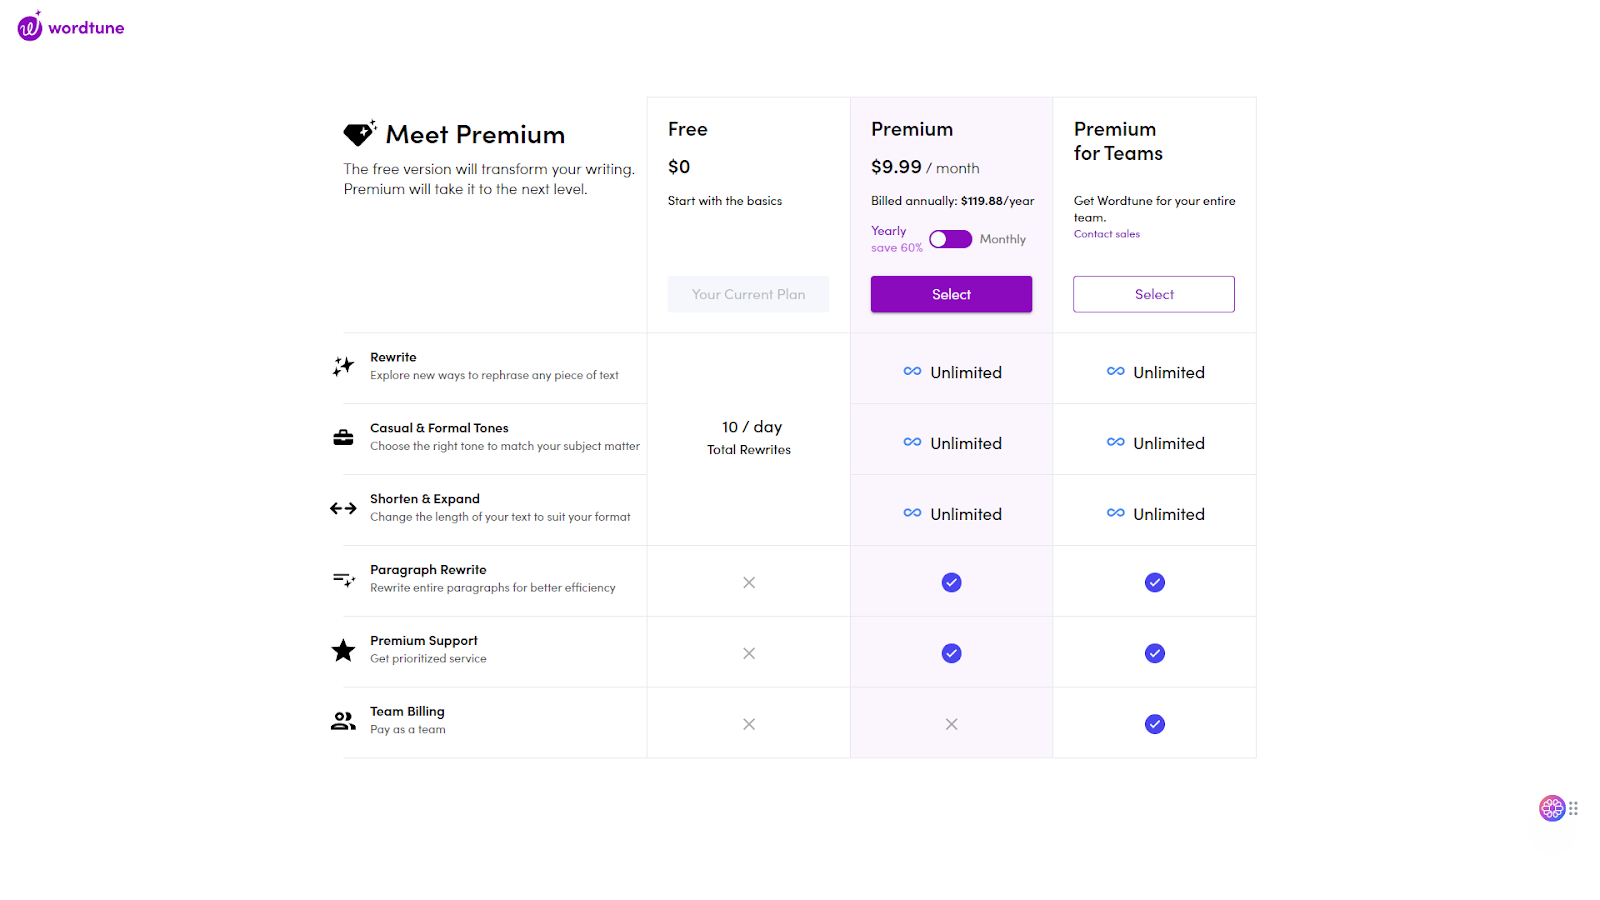Select the Premium for Teams plan
Screen dimensions: 1600x900
[1154, 294]
